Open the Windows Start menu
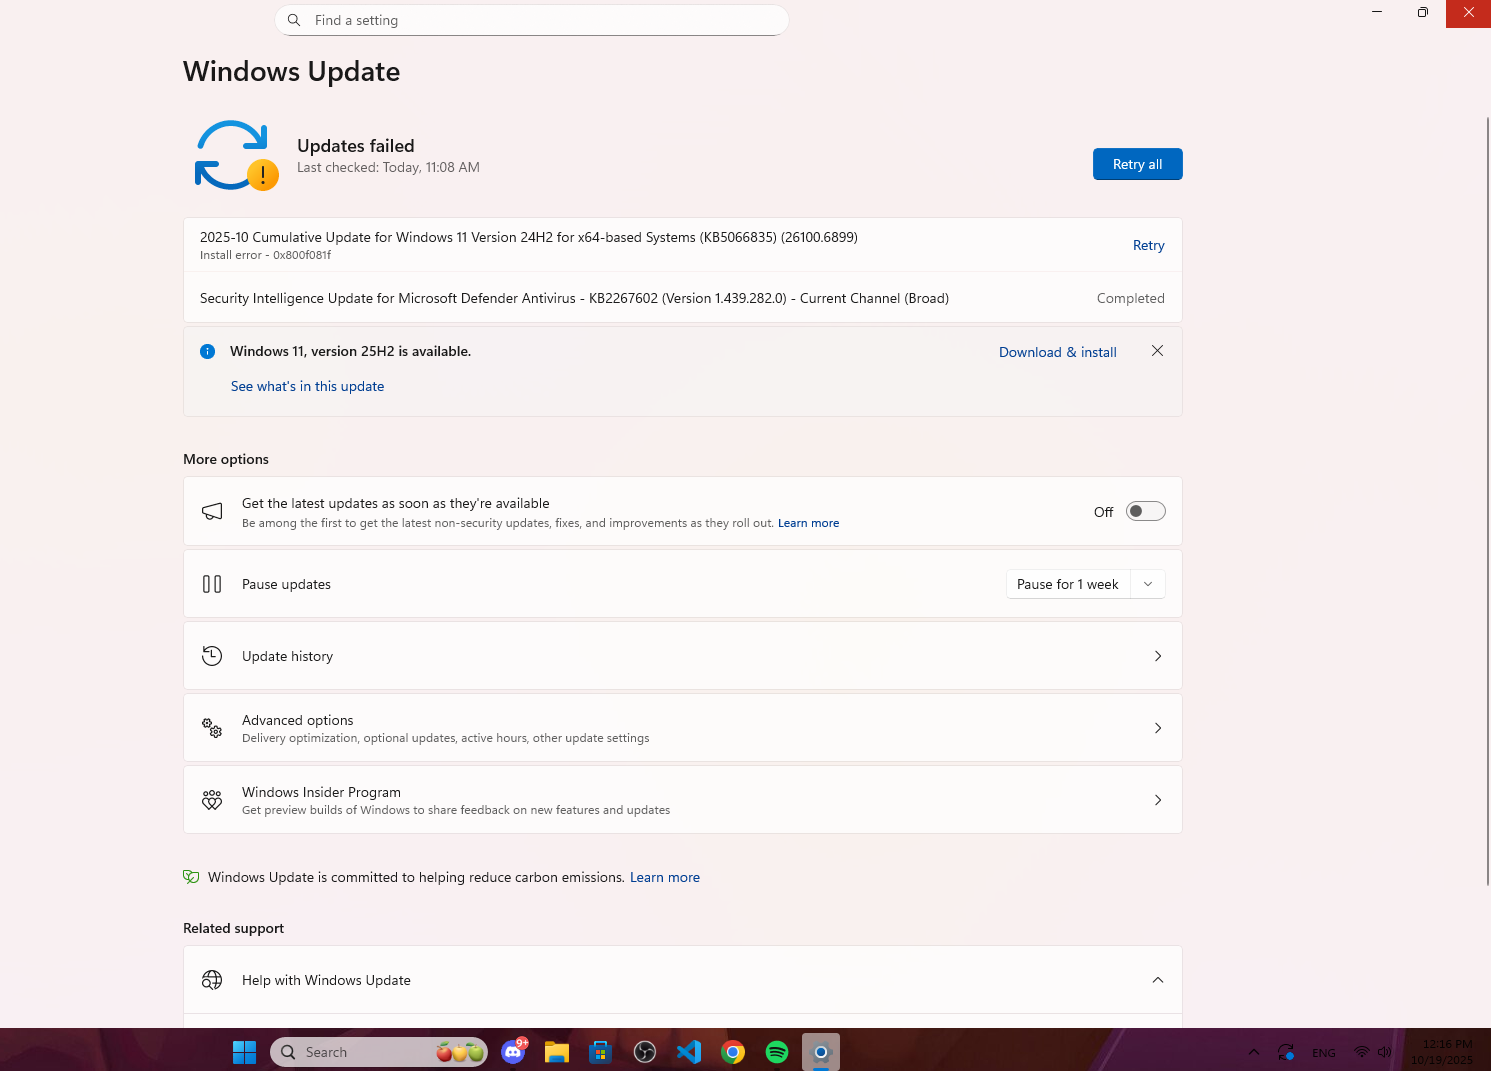This screenshot has width=1491, height=1071. pyautogui.click(x=244, y=1052)
